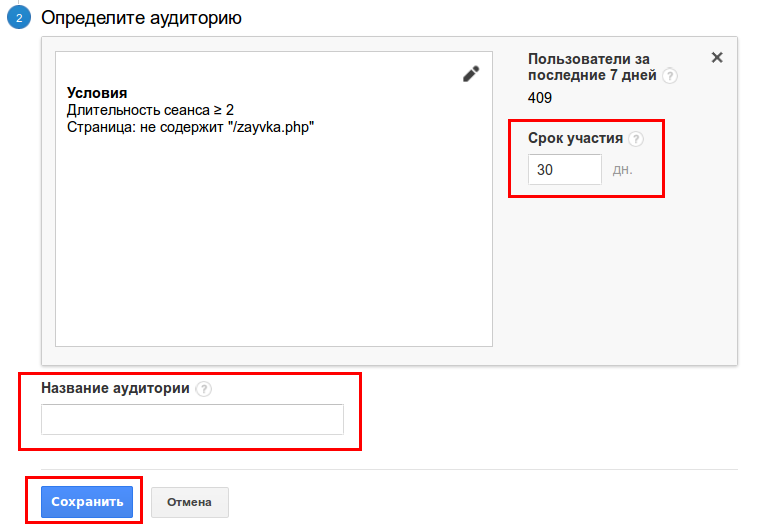
Task: Click the 'Пользователи за последние 7 дней' label
Action: (592, 67)
